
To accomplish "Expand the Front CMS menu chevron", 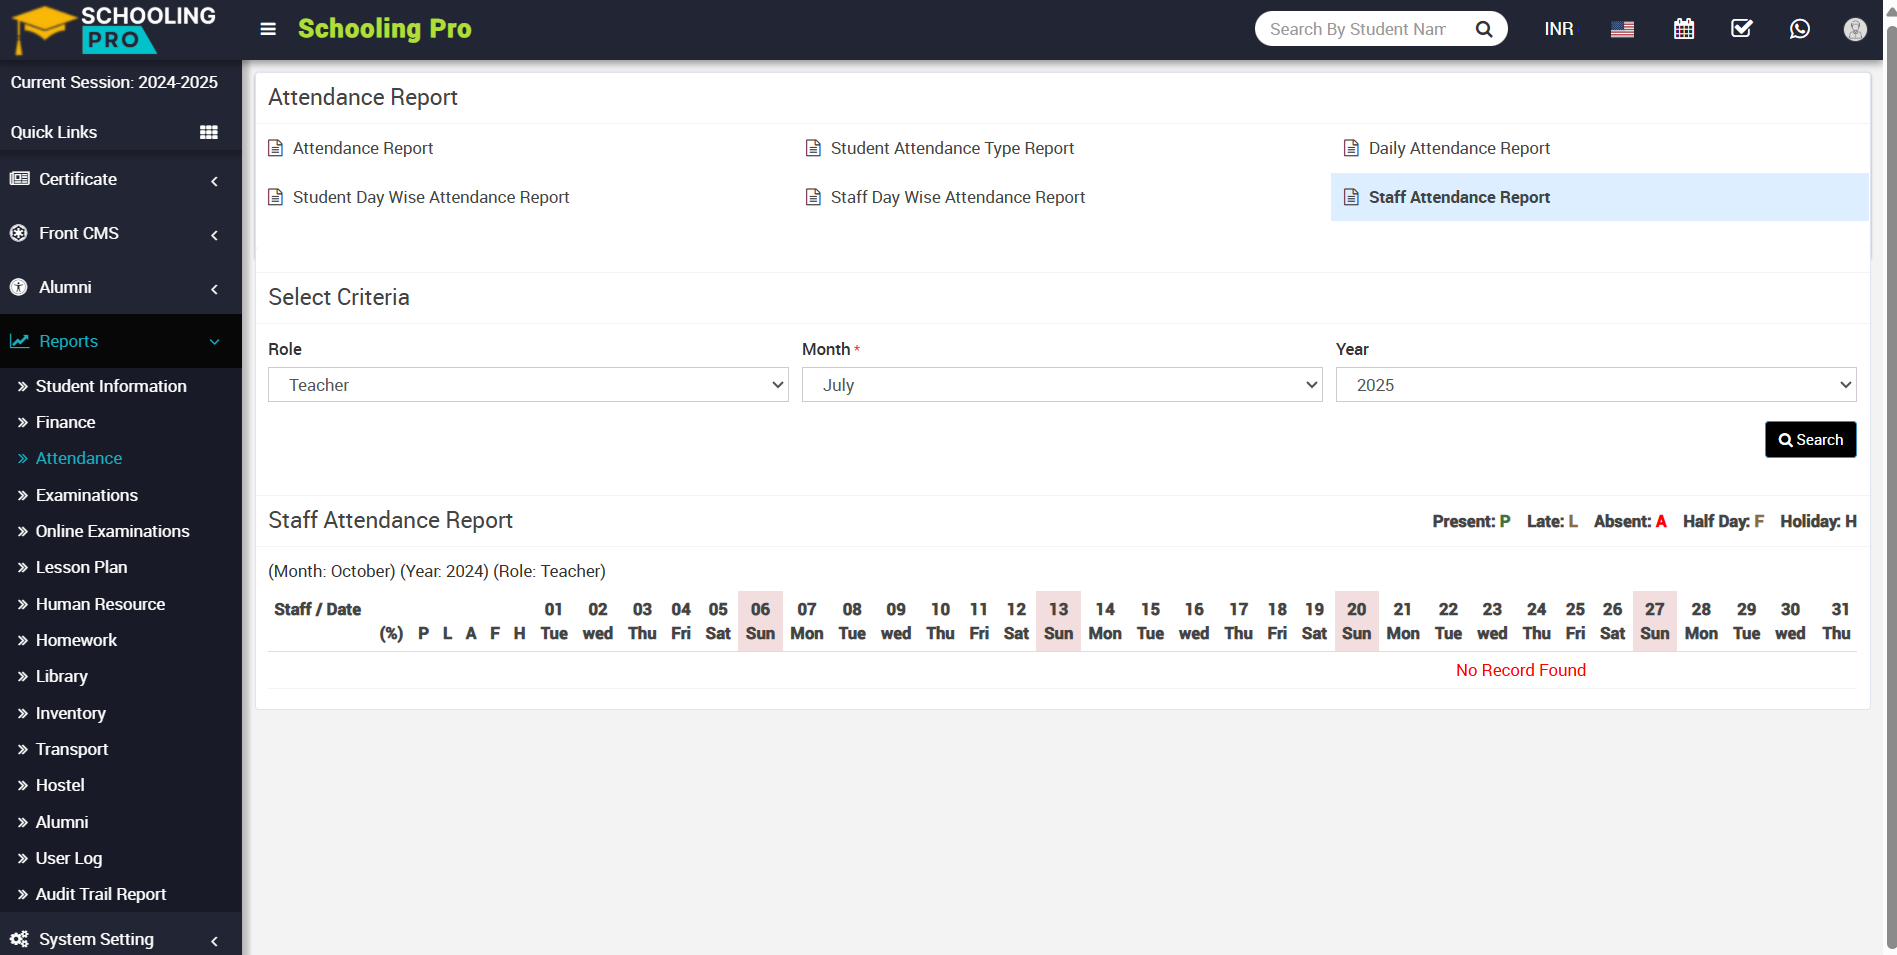I will 214,235.
